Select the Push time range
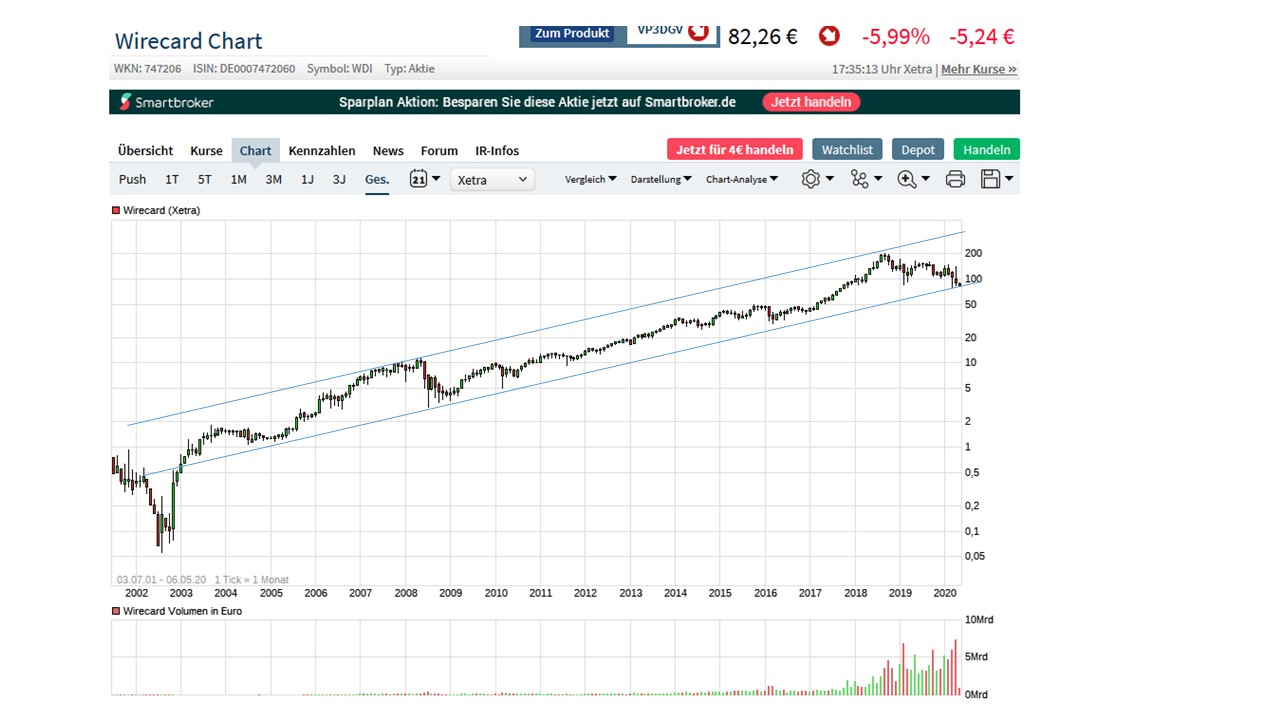 (132, 179)
